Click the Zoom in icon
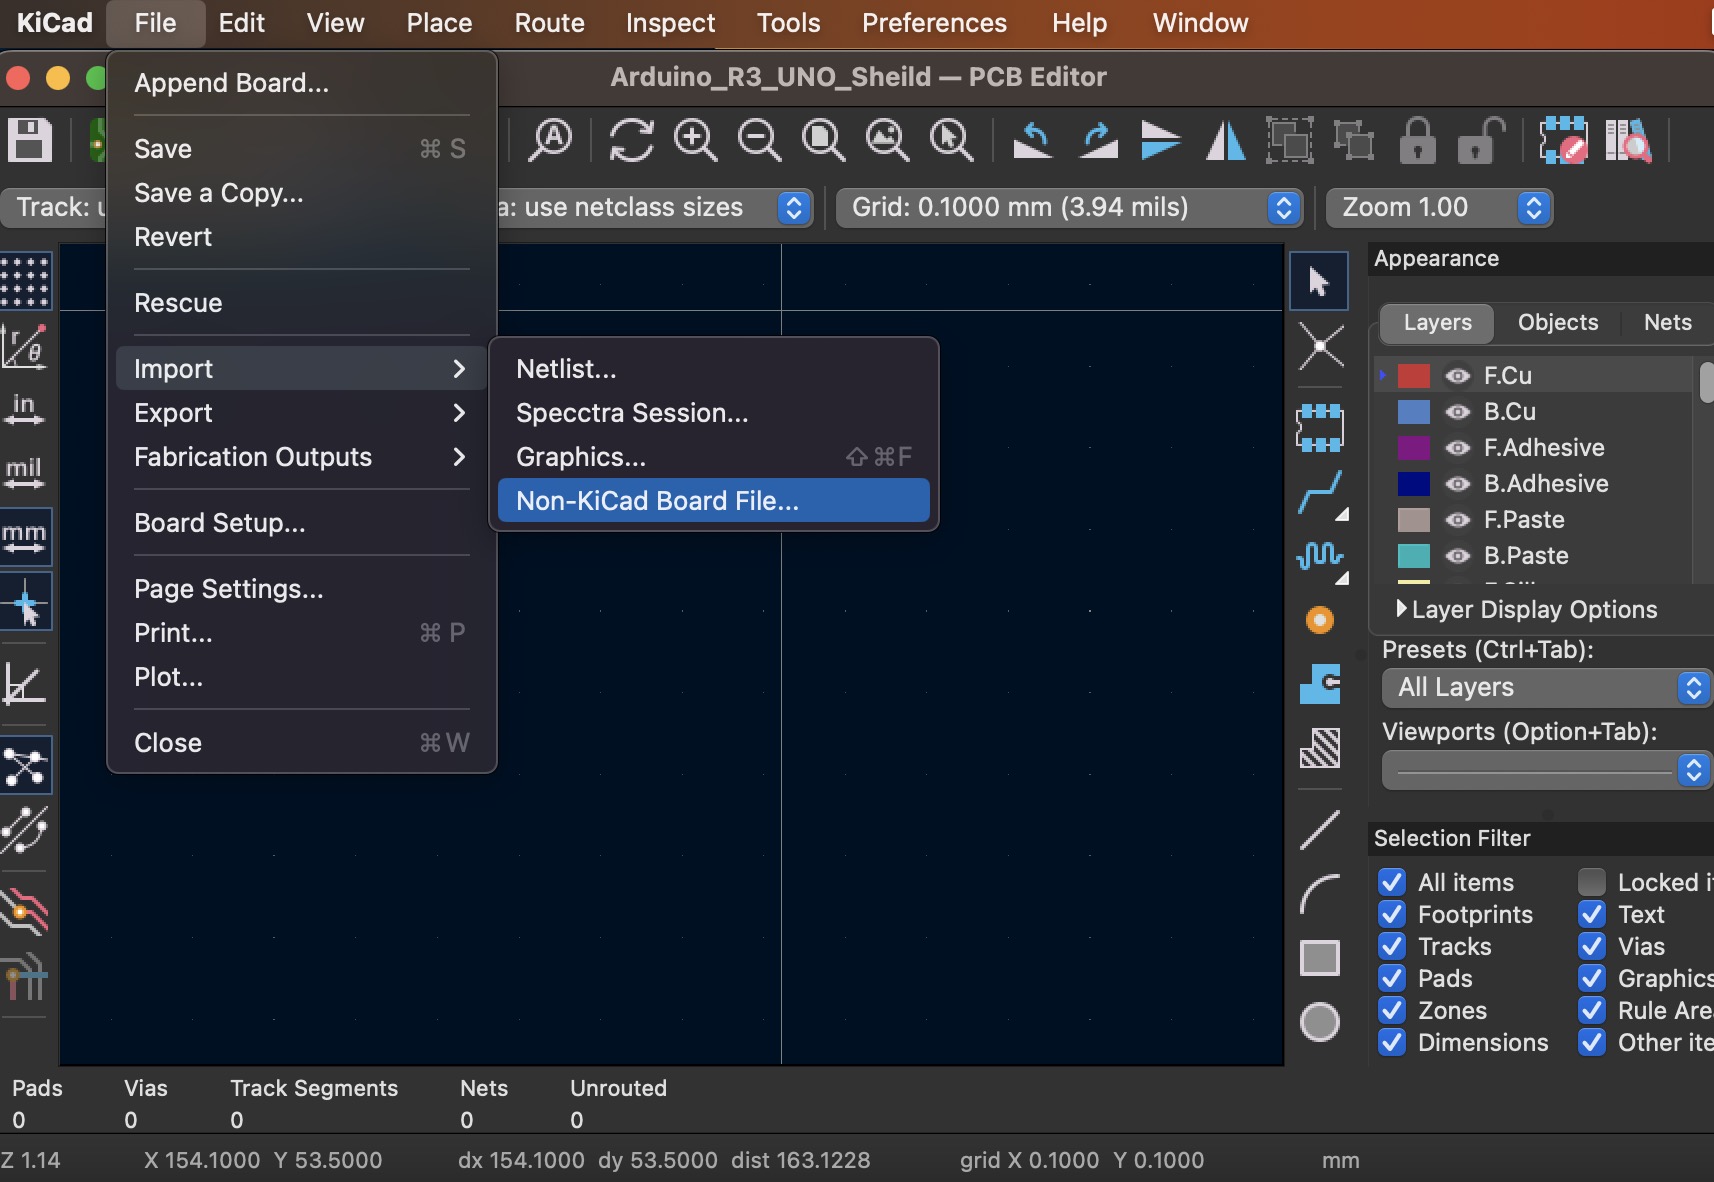Viewport: 1714px width, 1182px height. [x=695, y=140]
